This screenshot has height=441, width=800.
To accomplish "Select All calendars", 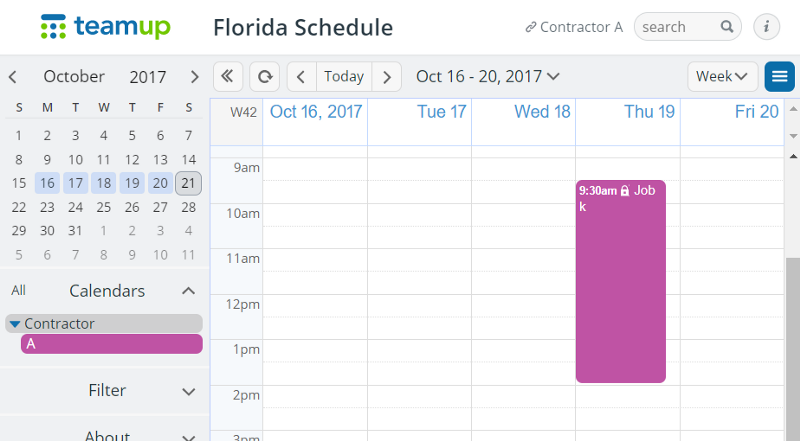I will point(18,290).
